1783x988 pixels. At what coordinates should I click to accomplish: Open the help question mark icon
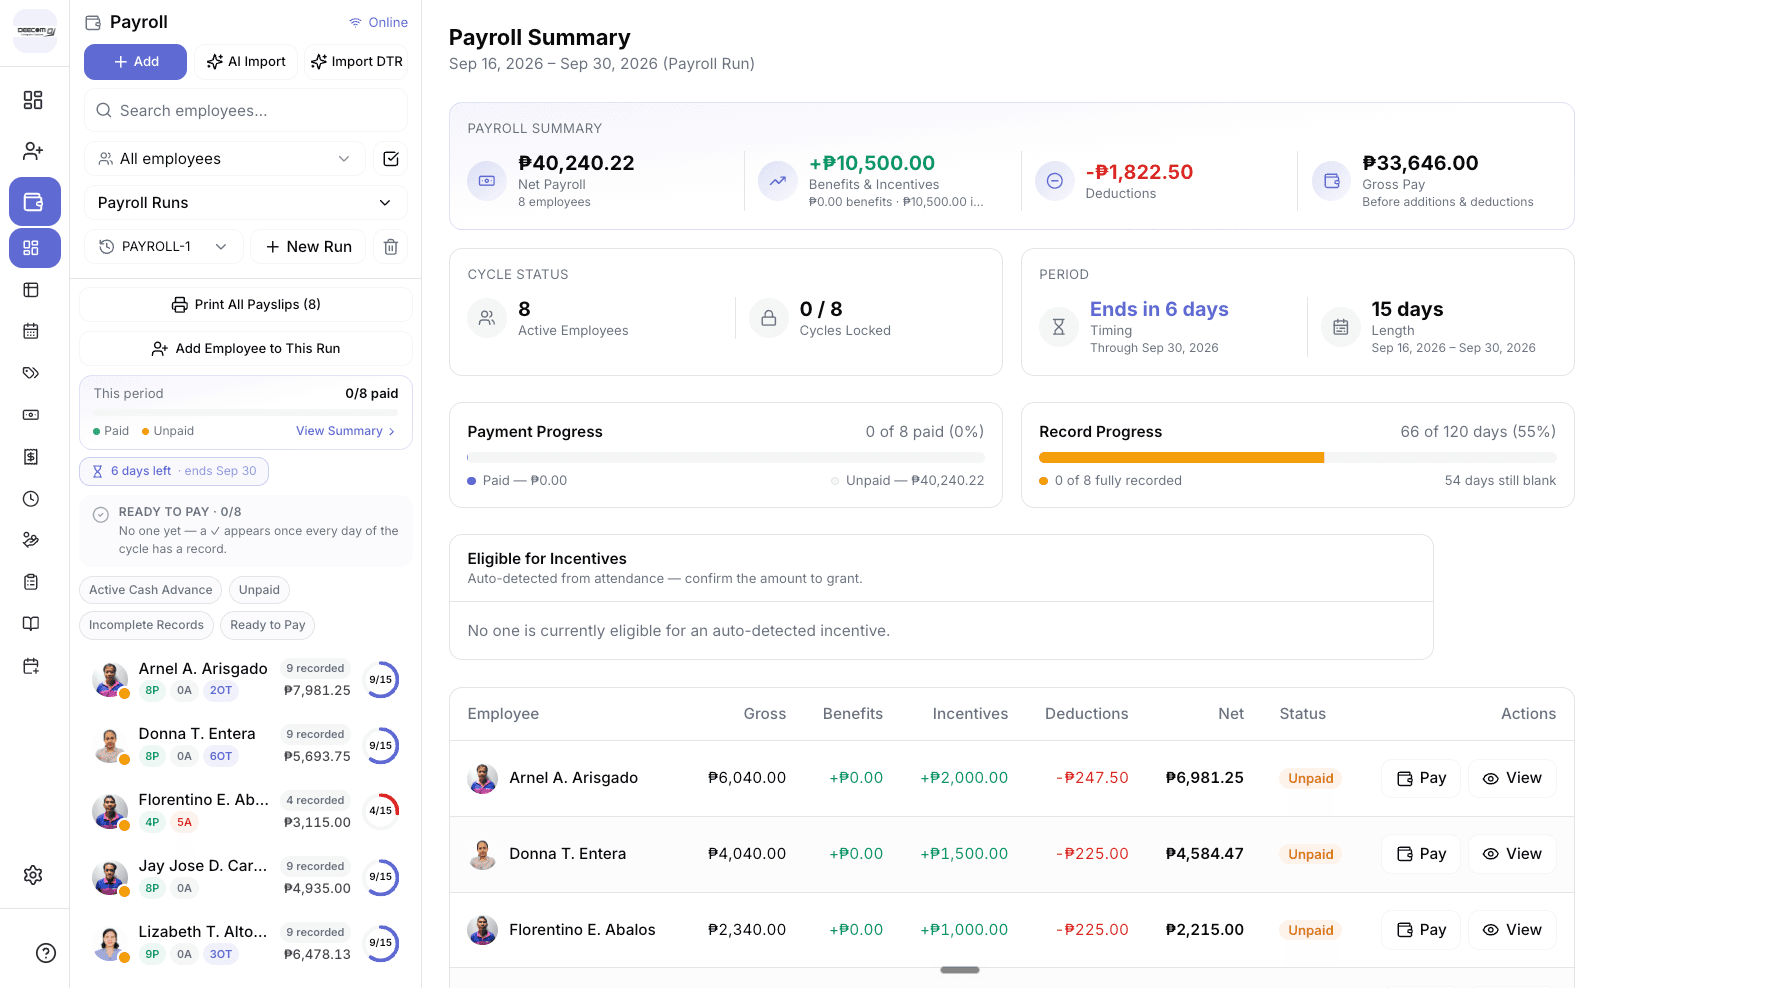point(46,953)
